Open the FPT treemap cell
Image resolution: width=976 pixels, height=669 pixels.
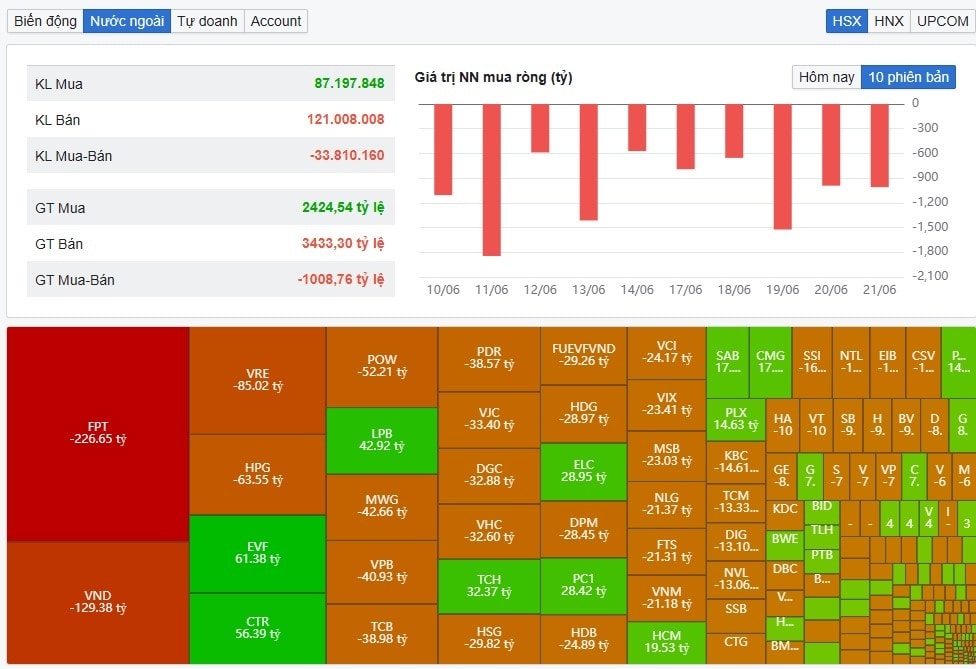pyautogui.click(x=98, y=434)
